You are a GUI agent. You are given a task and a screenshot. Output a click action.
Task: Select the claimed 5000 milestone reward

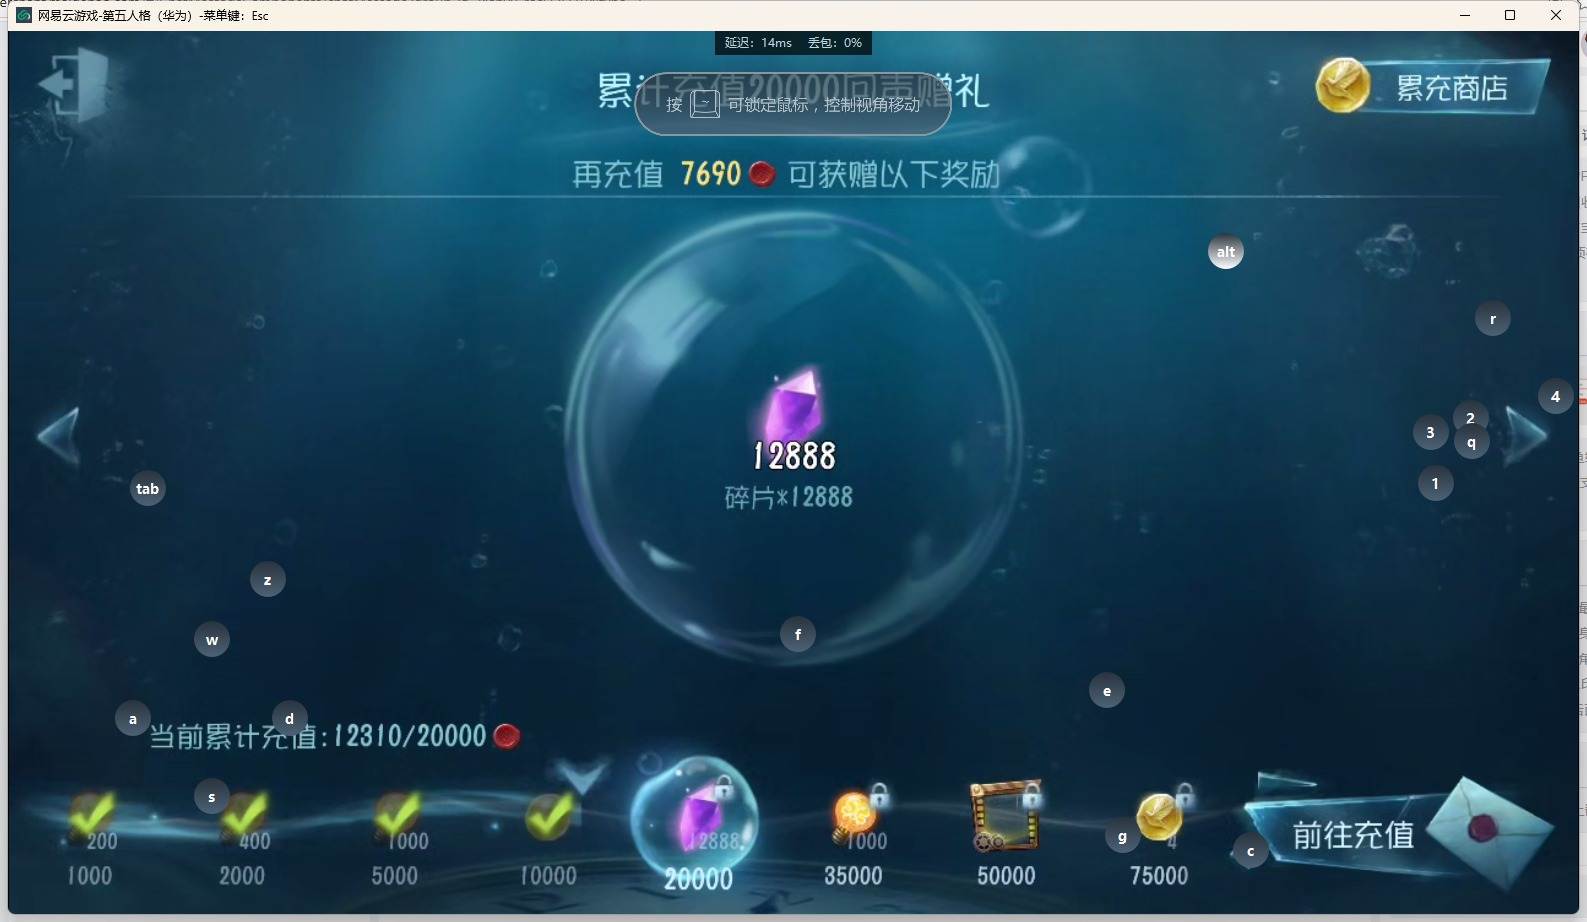[396, 839]
